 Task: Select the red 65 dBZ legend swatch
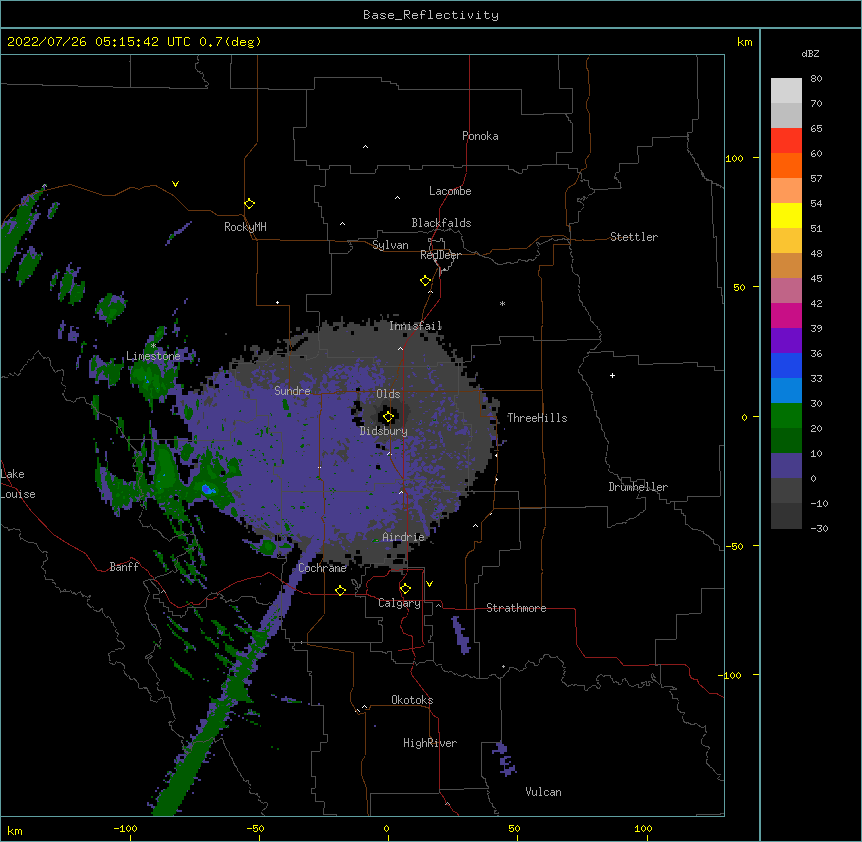pyautogui.click(x=786, y=141)
